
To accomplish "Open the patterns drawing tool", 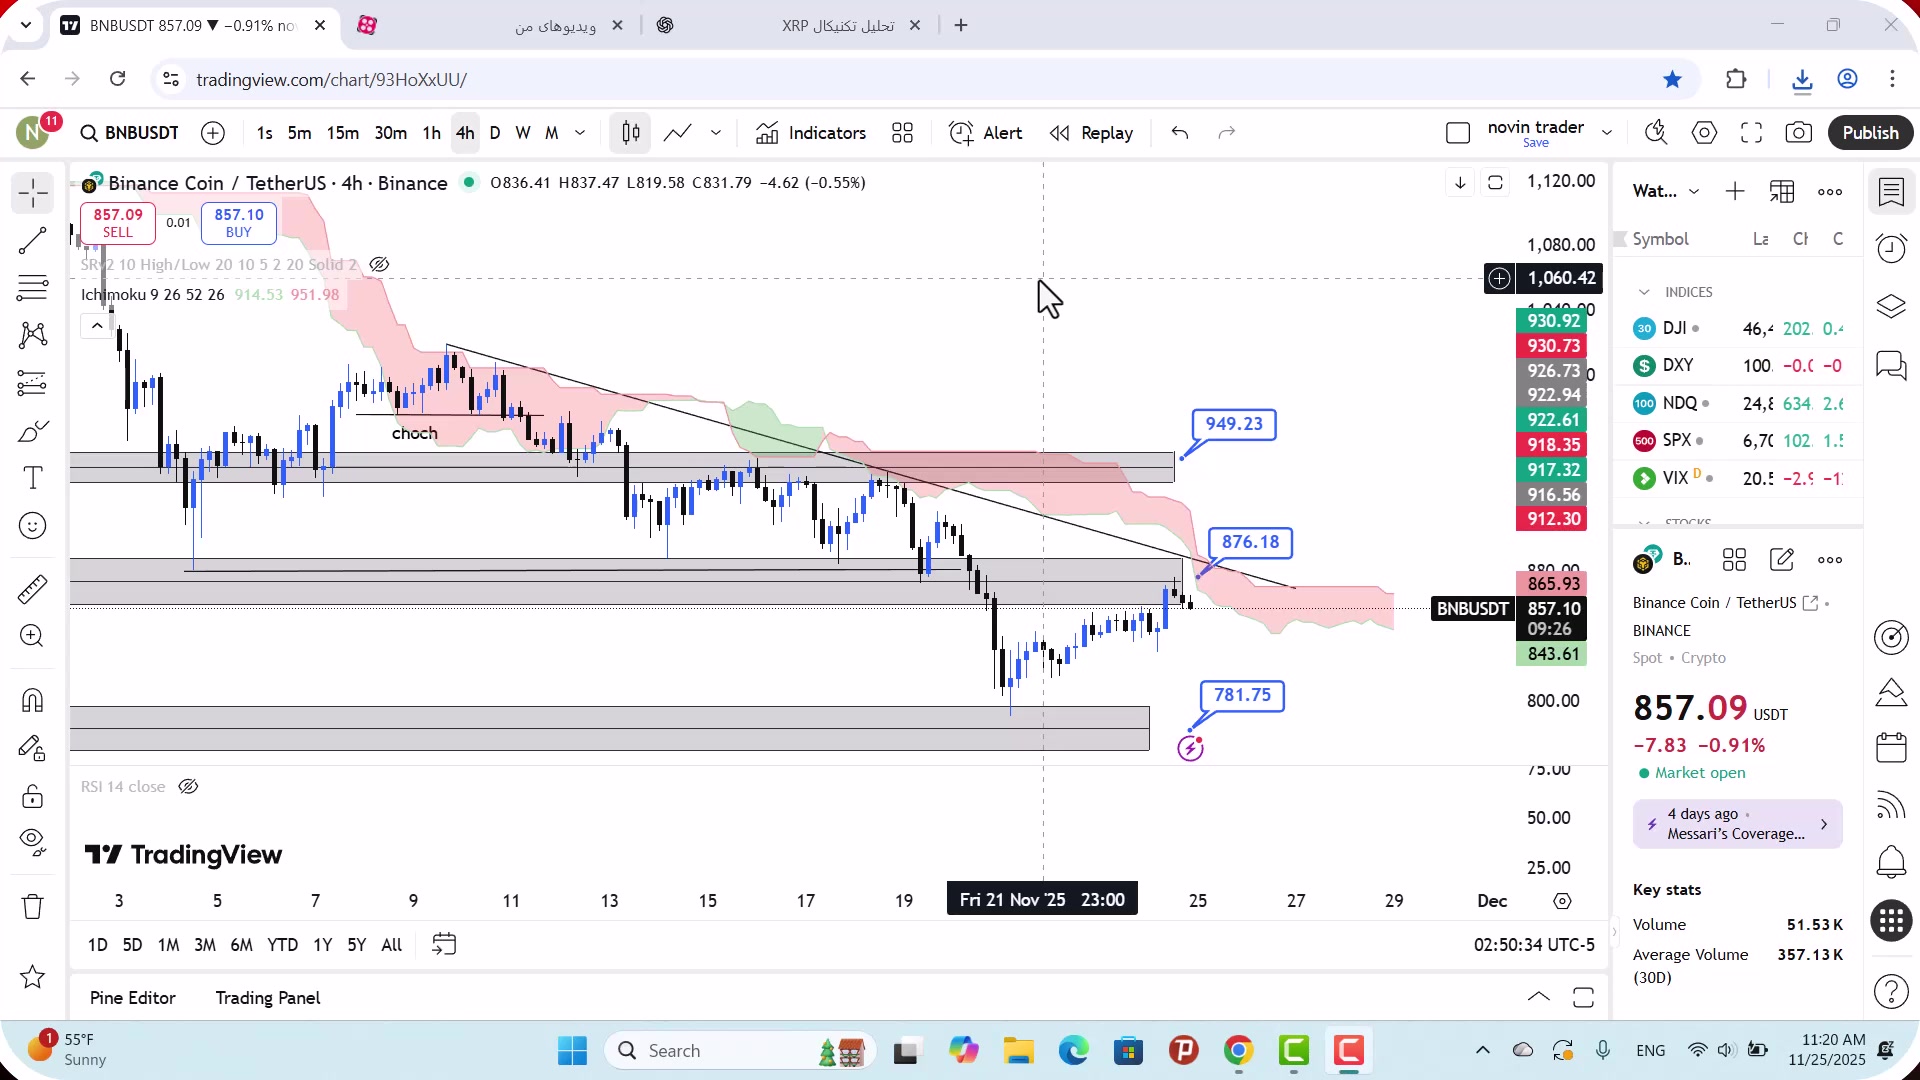I will click(x=32, y=335).
